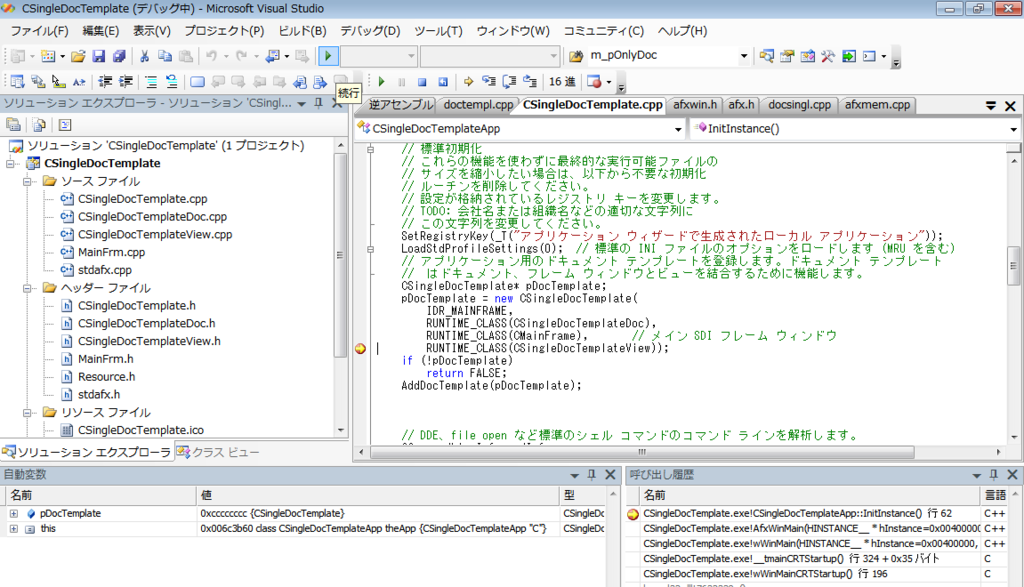Select CSingleDocTemplateDoc.cpp in Solution Explorer
Viewport: 1024px width, 587px height.
(152, 217)
